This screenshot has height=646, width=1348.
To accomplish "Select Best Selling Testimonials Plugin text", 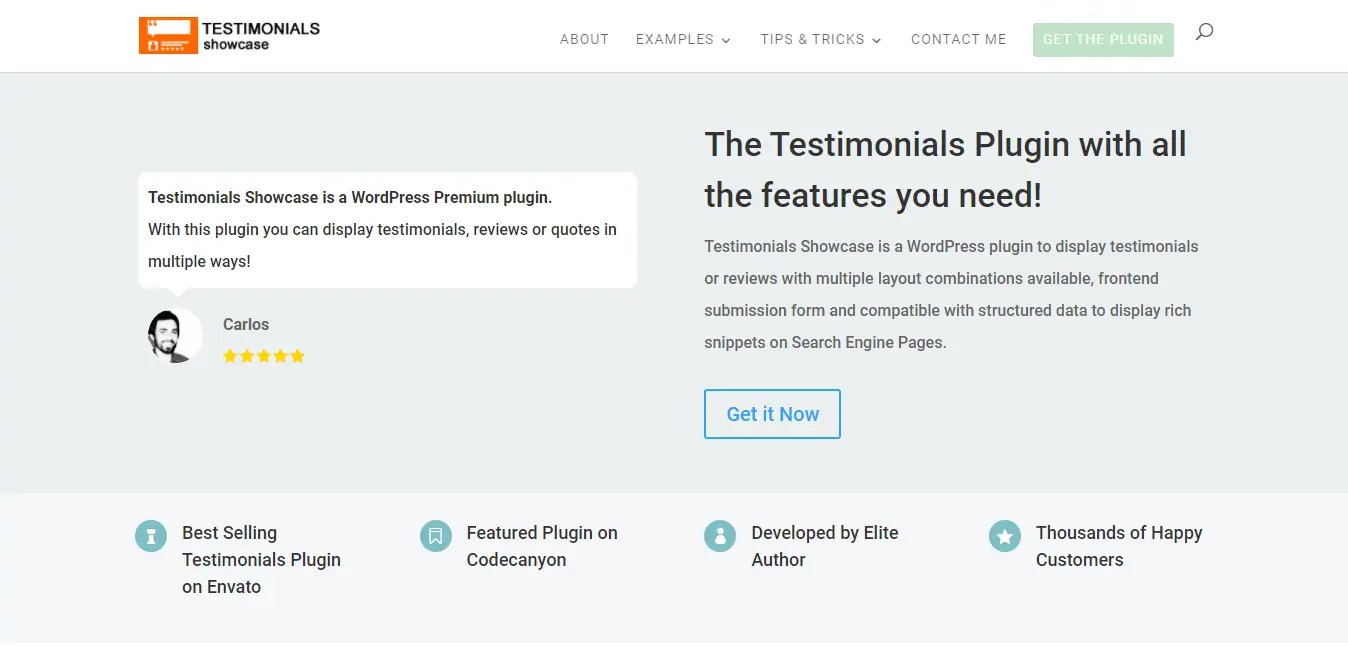I will (x=261, y=560).
